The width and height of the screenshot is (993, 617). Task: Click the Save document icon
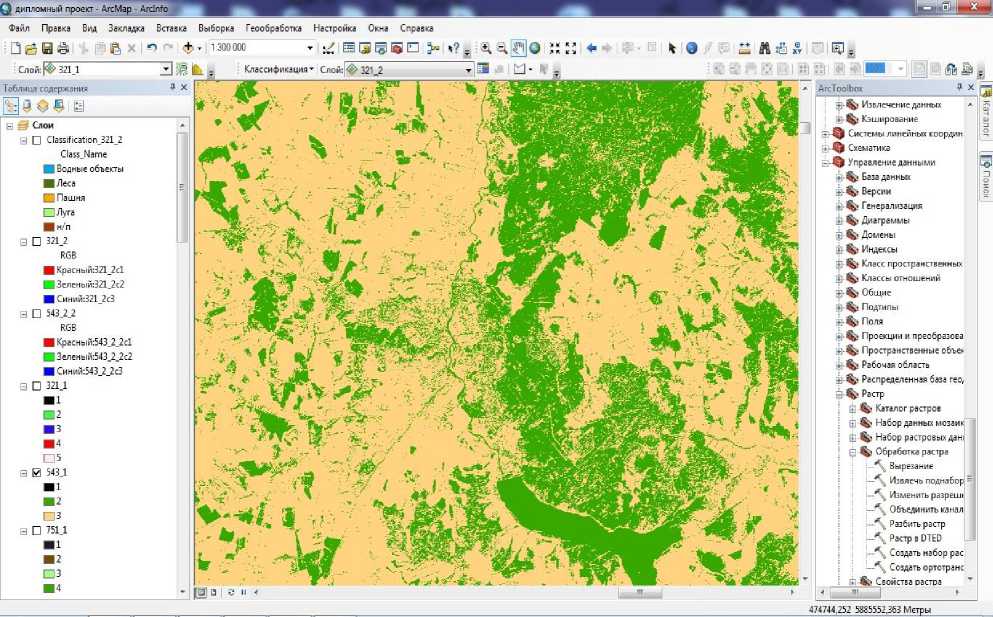pyautogui.click(x=46, y=48)
